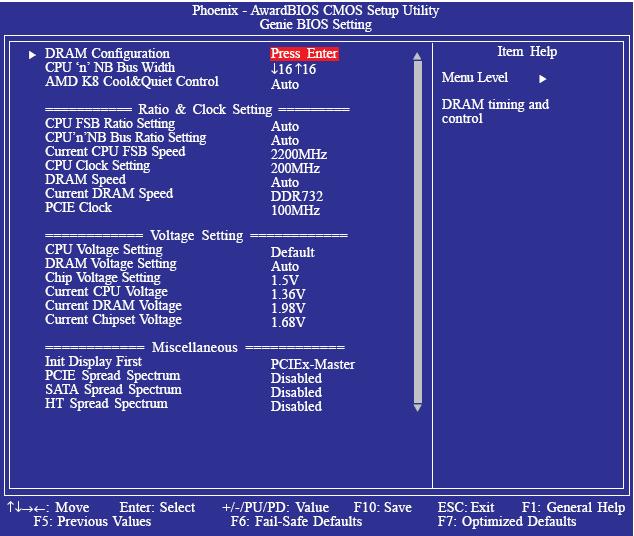This screenshot has width=634, height=536.
Task: Click the Current CPU FSB Speed label
Action: point(115,152)
